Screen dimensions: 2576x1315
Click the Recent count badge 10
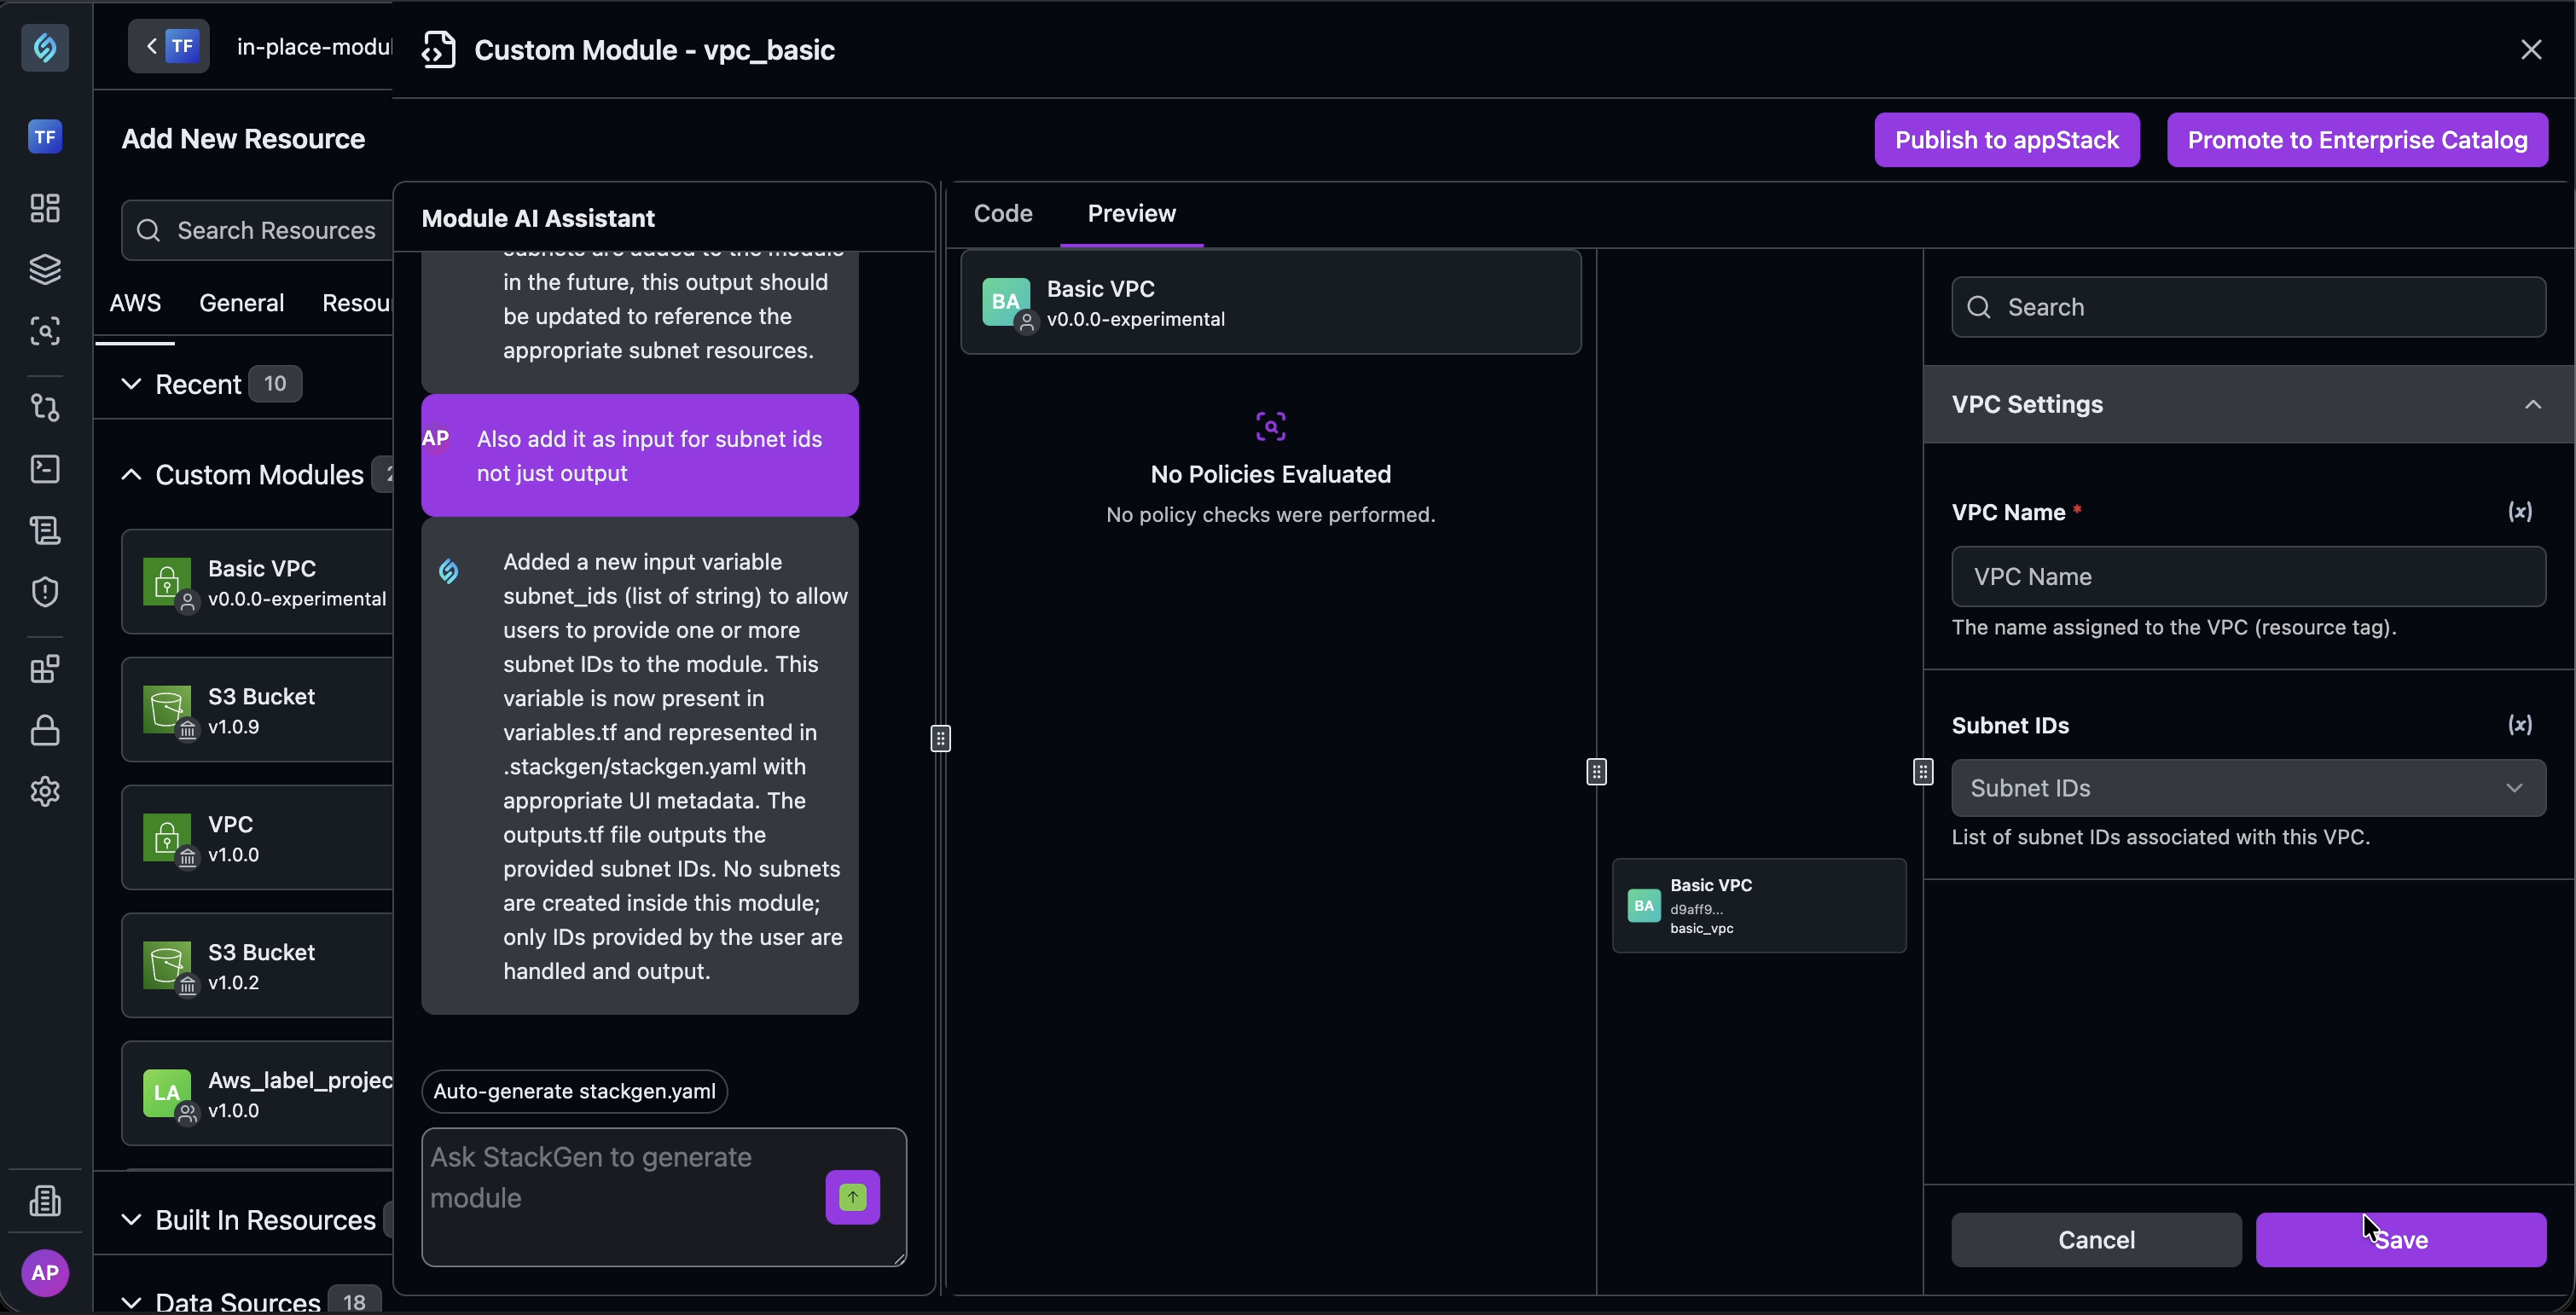(275, 384)
